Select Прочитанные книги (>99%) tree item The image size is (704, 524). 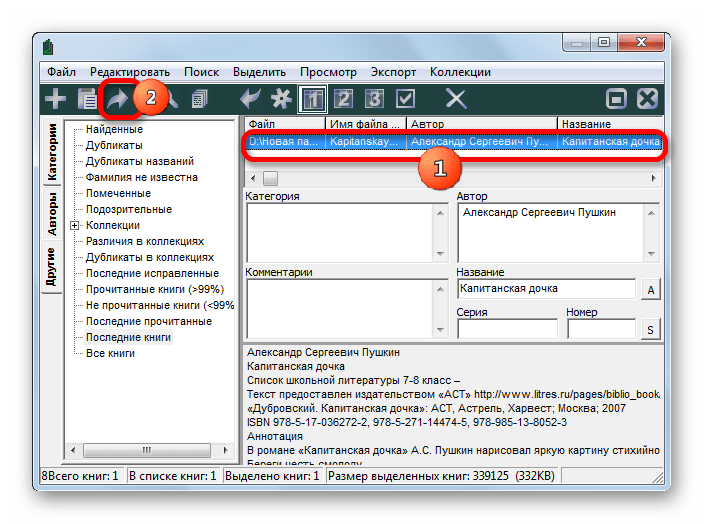154,290
